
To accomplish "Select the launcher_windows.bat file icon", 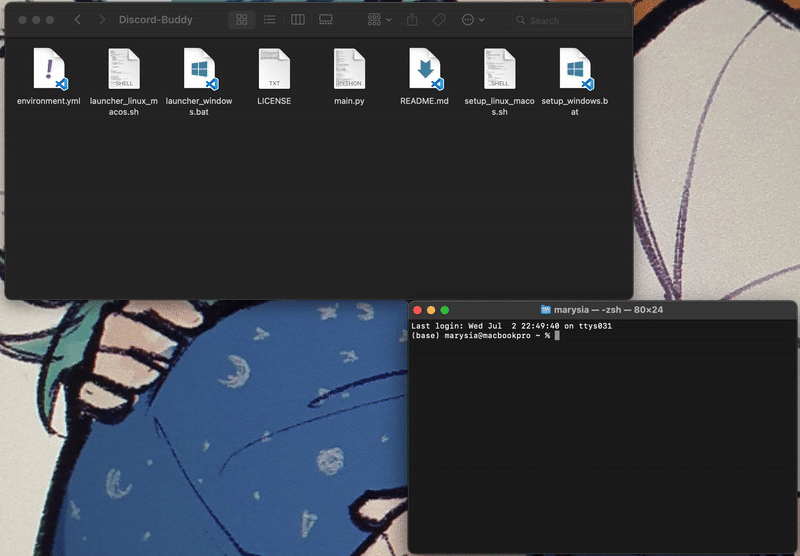I will point(199,69).
